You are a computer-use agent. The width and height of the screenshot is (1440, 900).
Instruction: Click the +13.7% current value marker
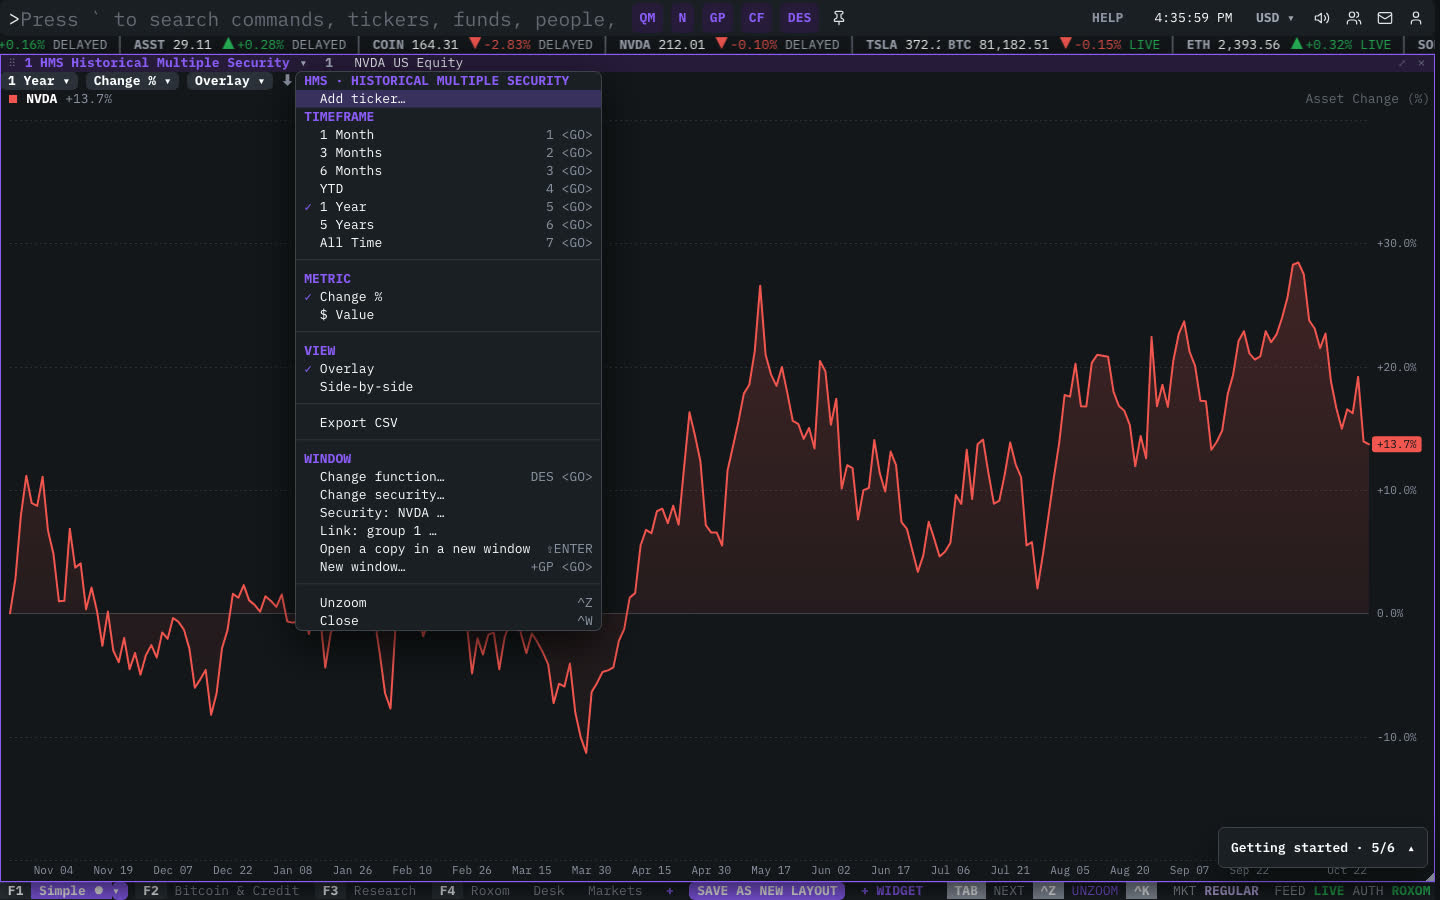tap(1396, 444)
